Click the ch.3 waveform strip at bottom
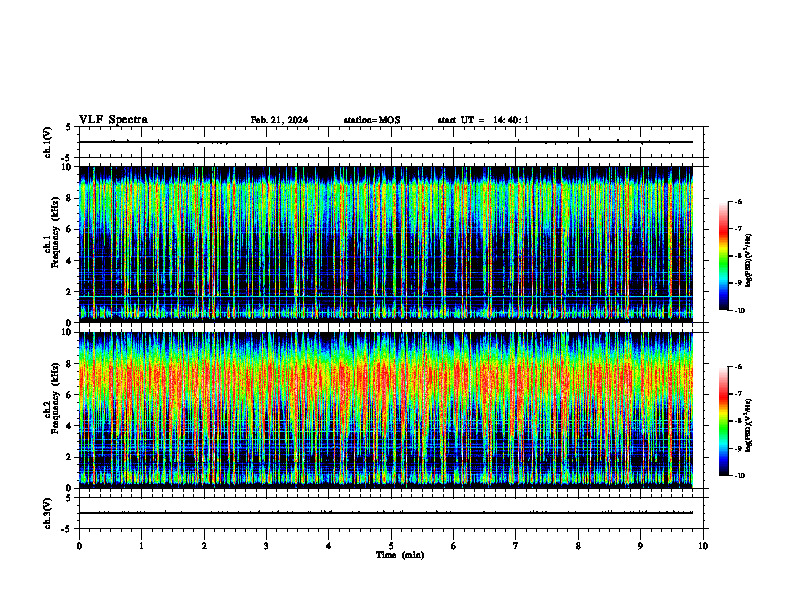This screenshot has height=612, width=792. tap(391, 513)
